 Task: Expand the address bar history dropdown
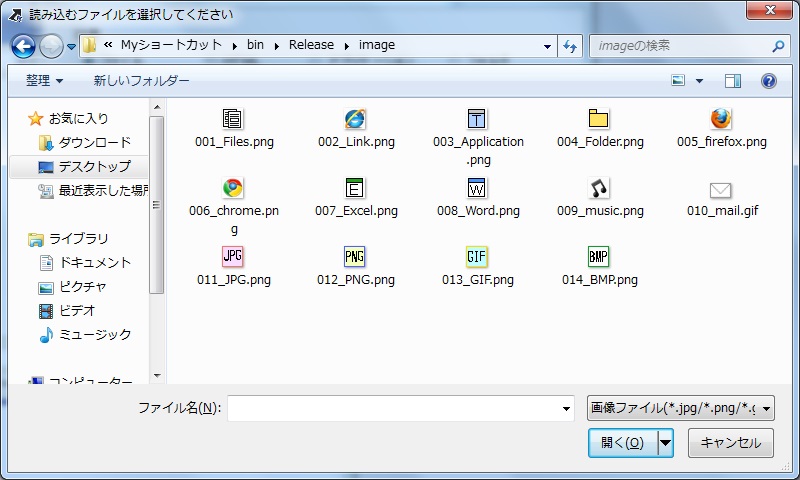click(x=547, y=46)
